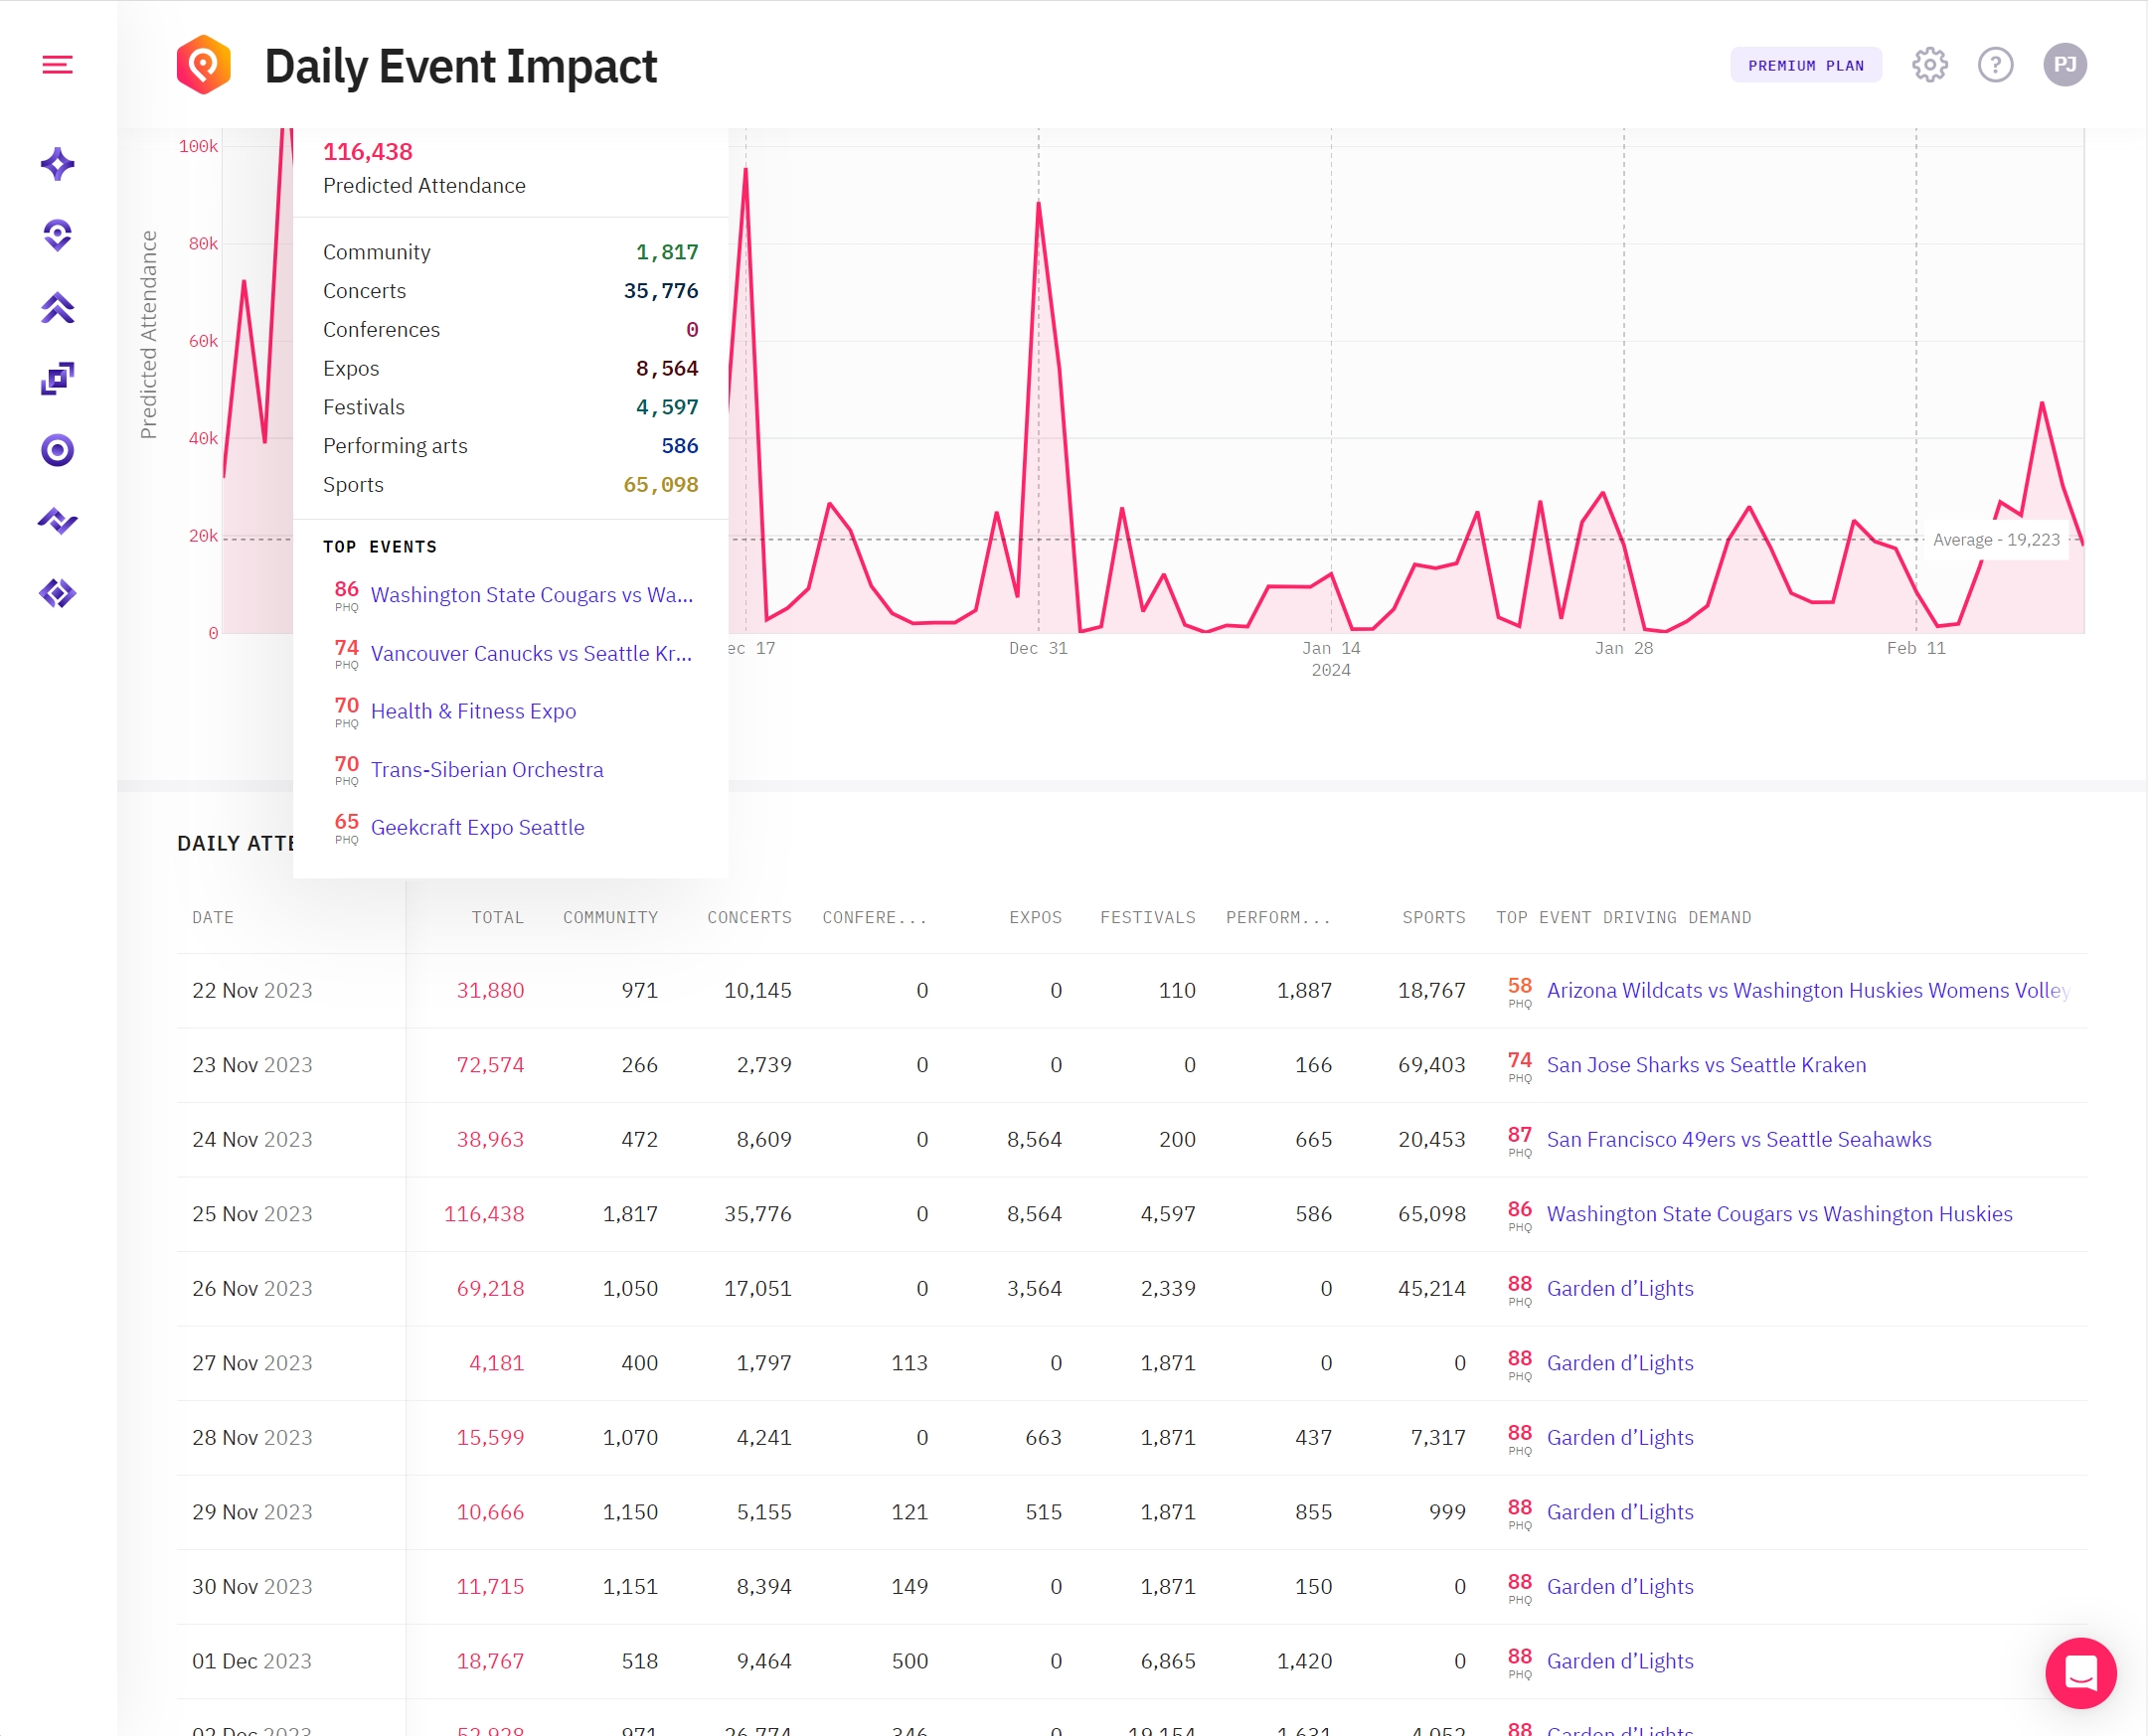Image resolution: width=2148 pixels, height=1736 pixels.
Task: Open the Health & Fitness Expo event link
Action: [473, 711]
